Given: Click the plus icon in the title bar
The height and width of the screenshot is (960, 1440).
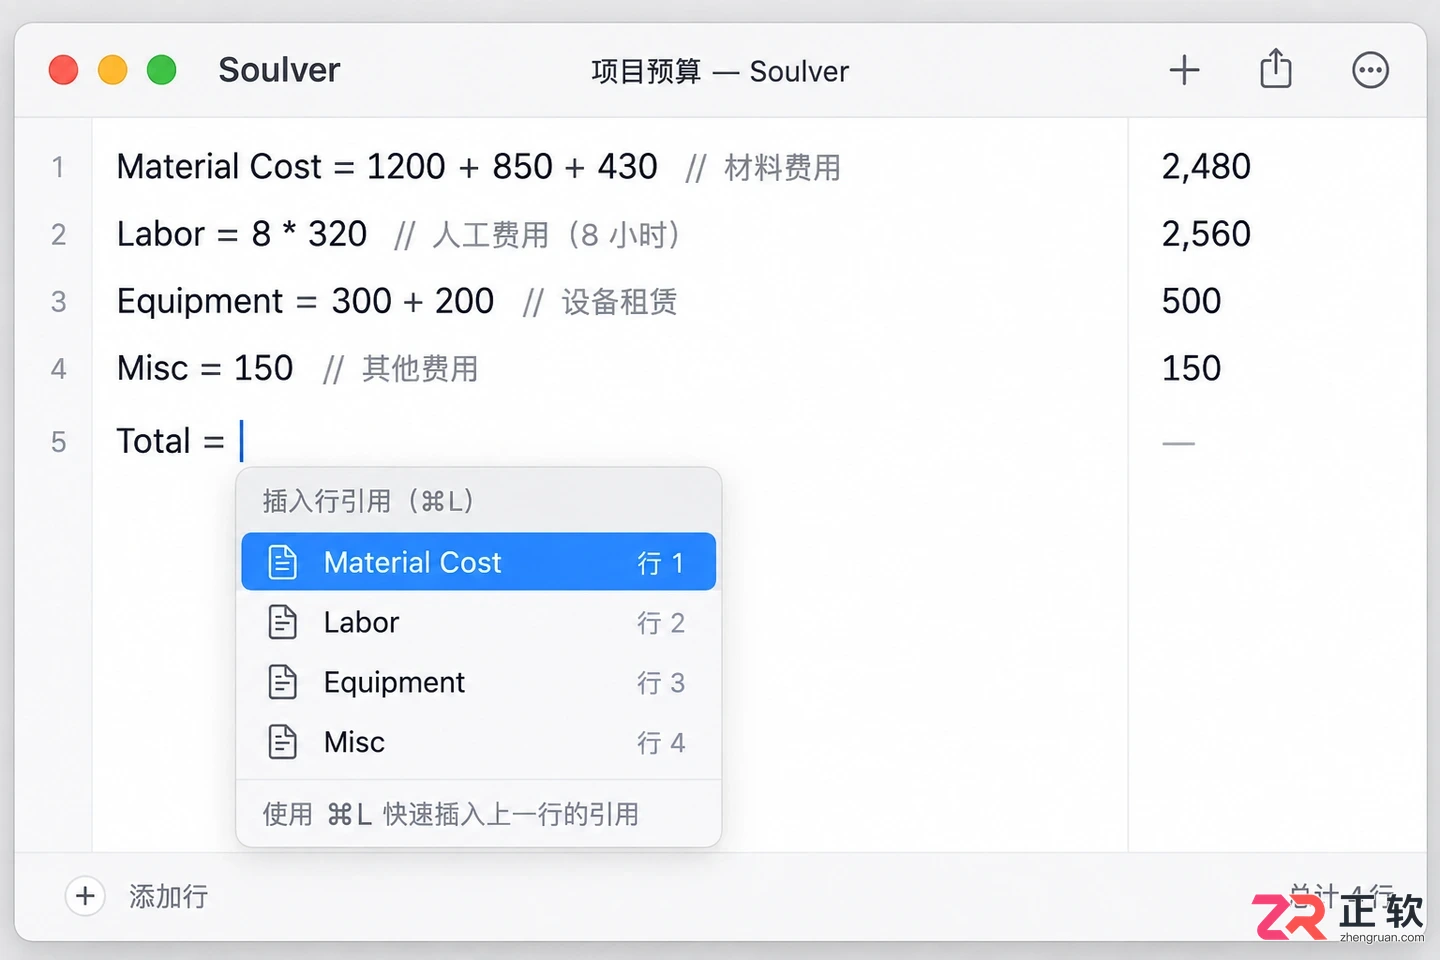Looking at the screenshot, I should pos(1184,70).
